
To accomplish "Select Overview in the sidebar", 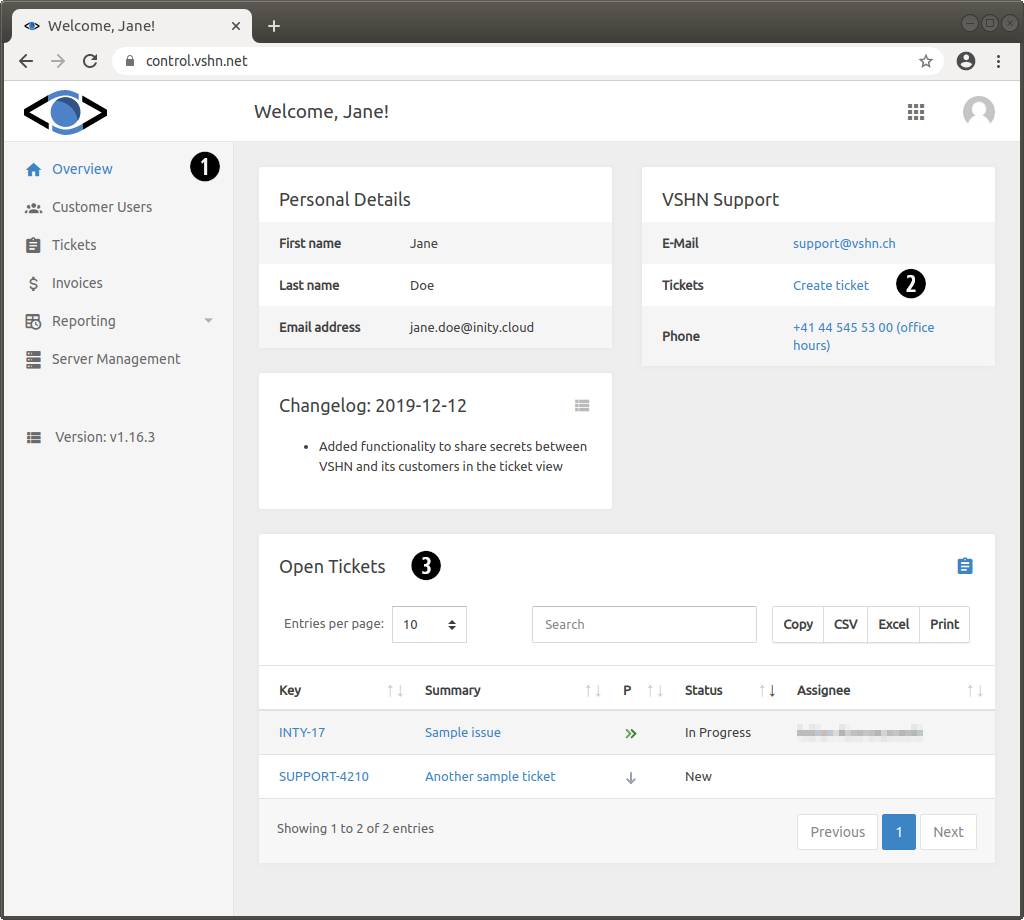I will point(82,169).
